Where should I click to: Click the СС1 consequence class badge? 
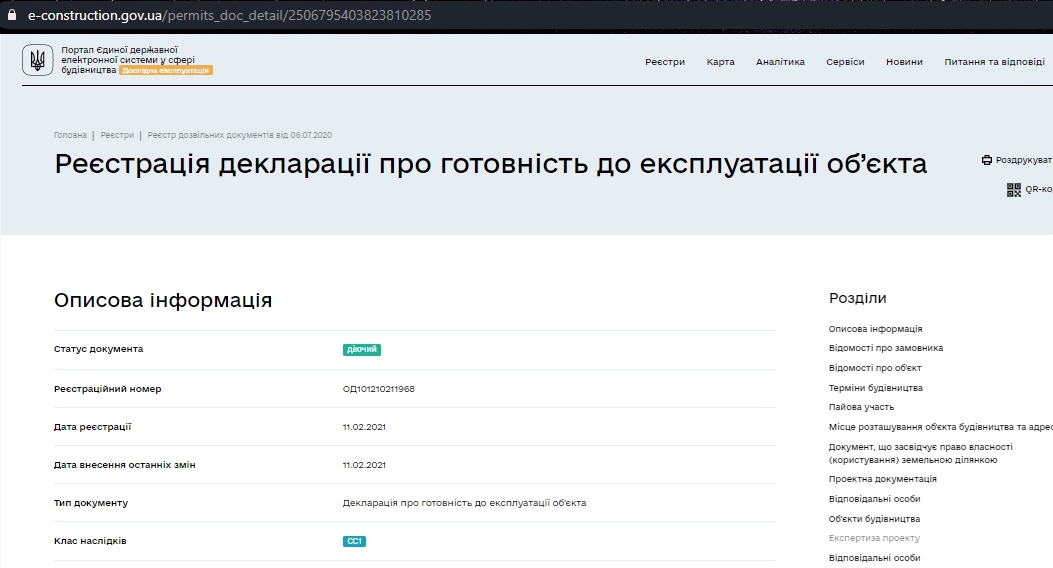tap(354, 541)
